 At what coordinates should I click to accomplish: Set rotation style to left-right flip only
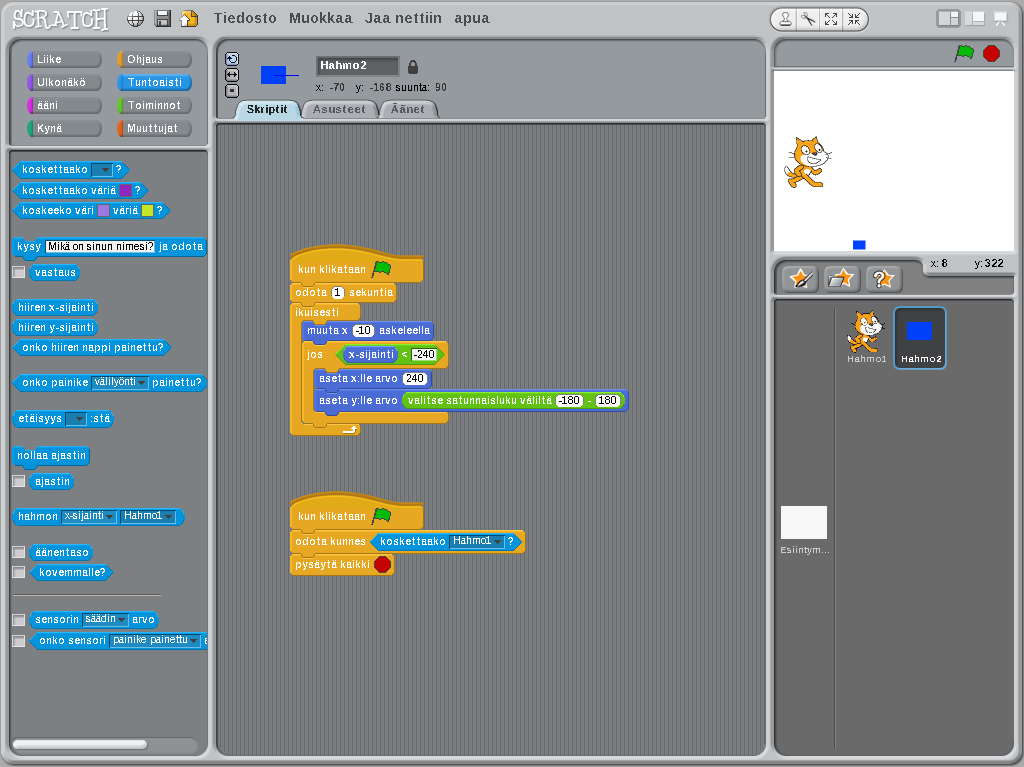(232, 75)
